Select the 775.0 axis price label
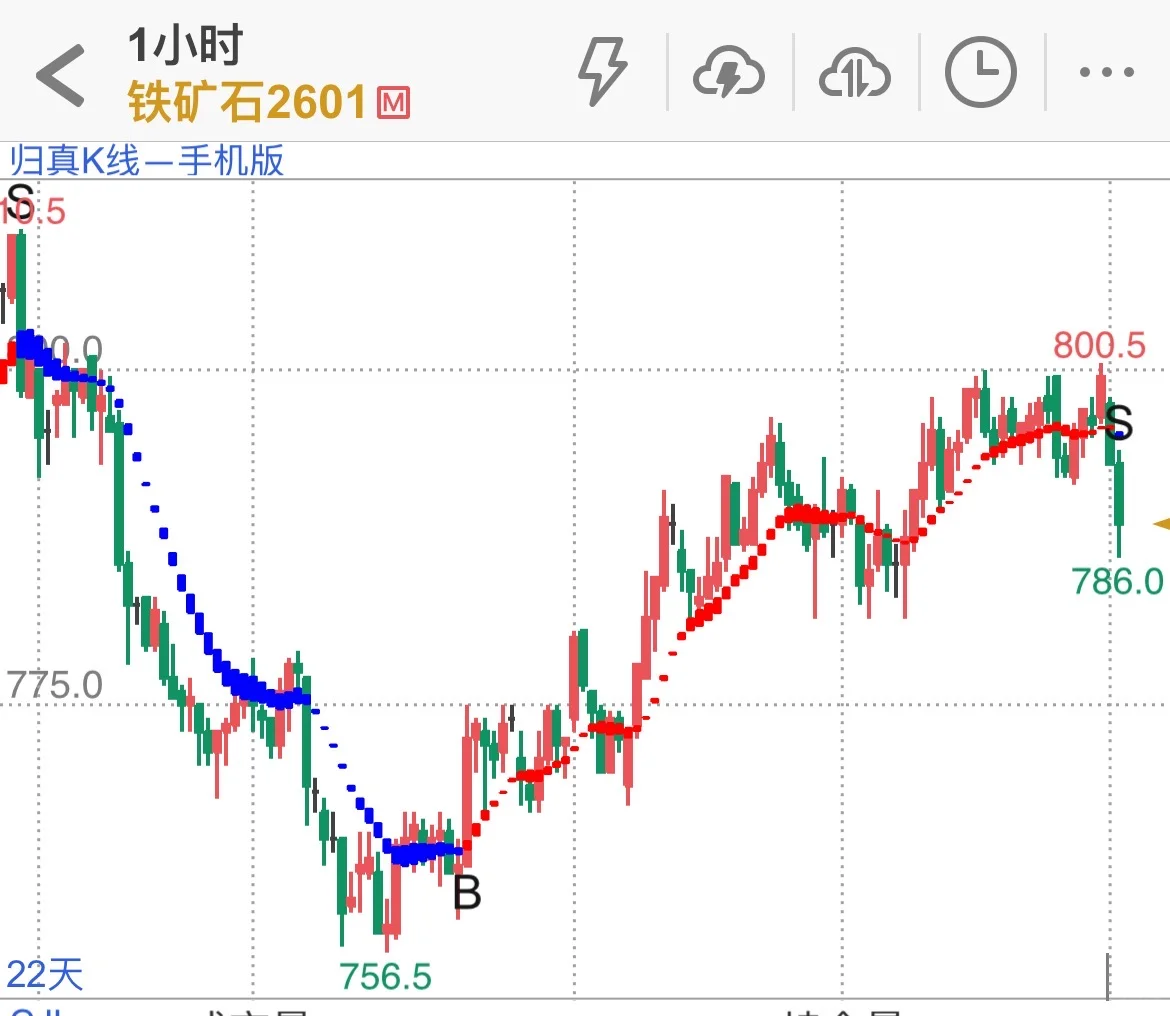Viewport: 1170px width, 1016px height. point(54,685)
